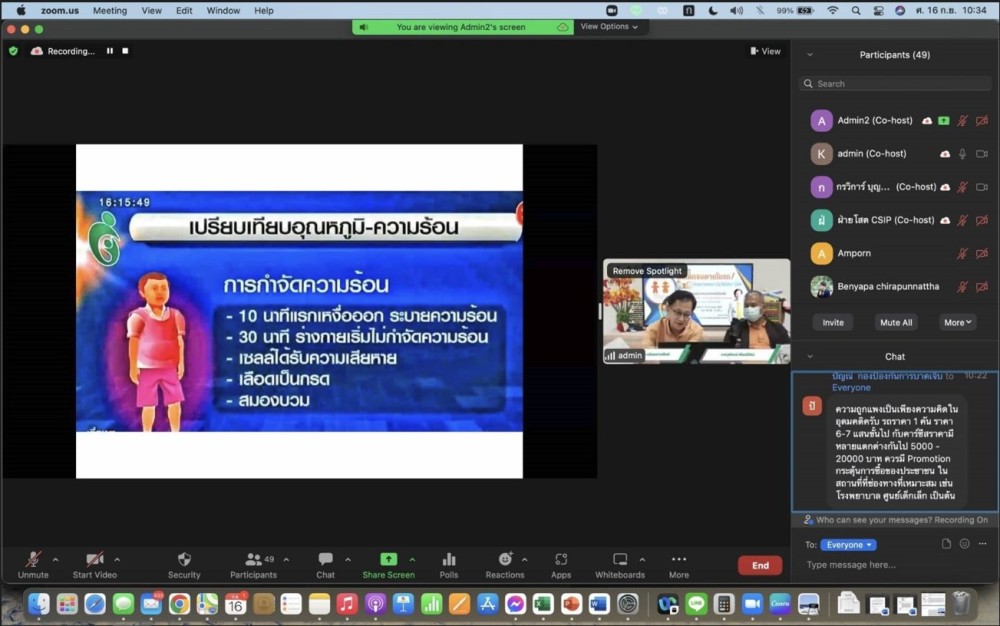Open the View Options dropdown

tap(609, 27)
